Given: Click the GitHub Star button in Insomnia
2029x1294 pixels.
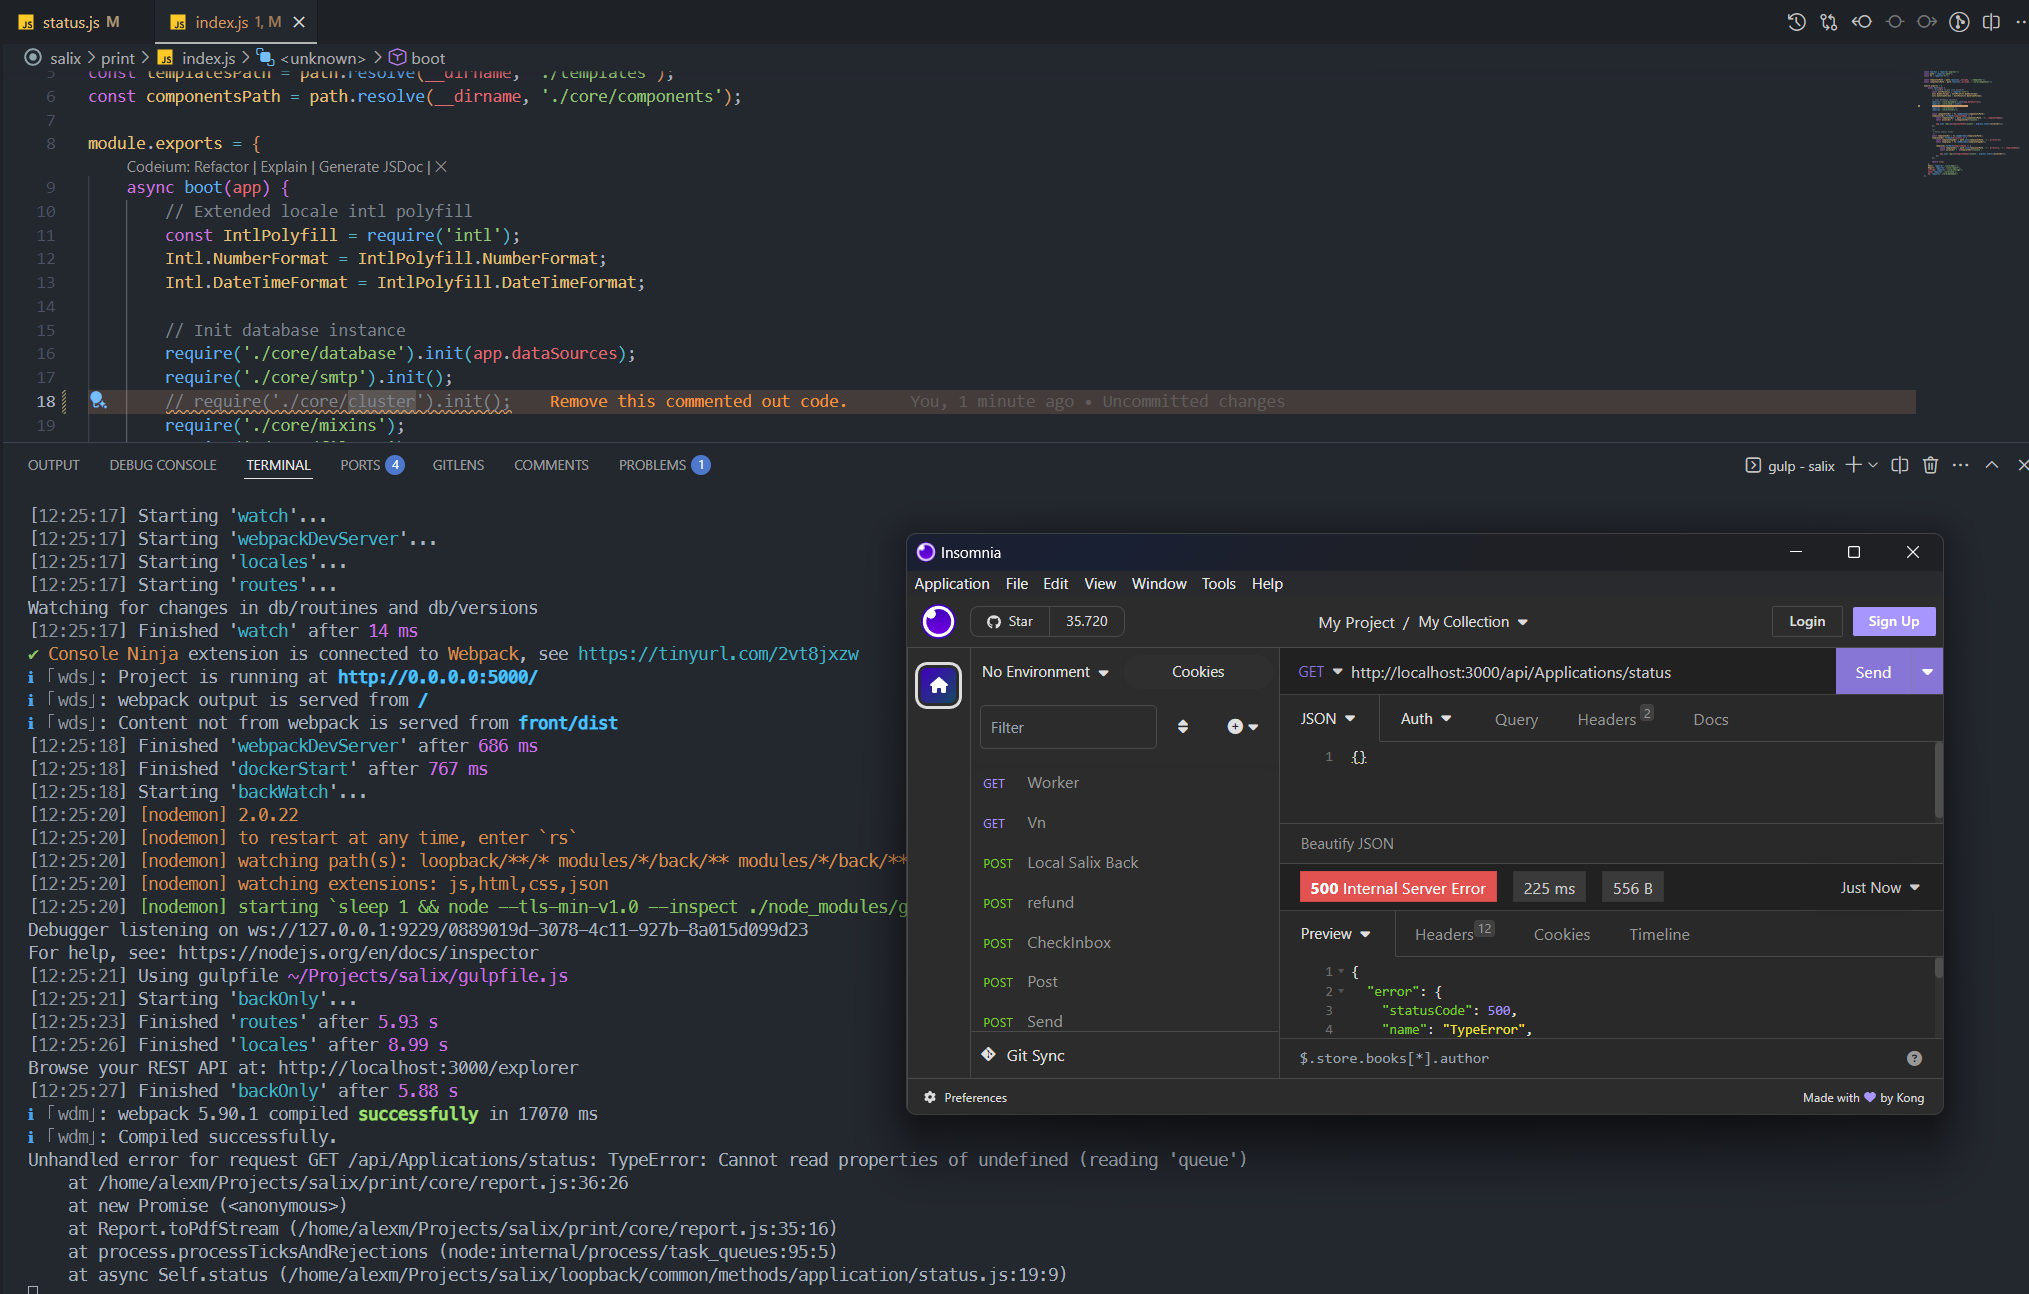Looking at the screenshot, I should pos(1010,621).
